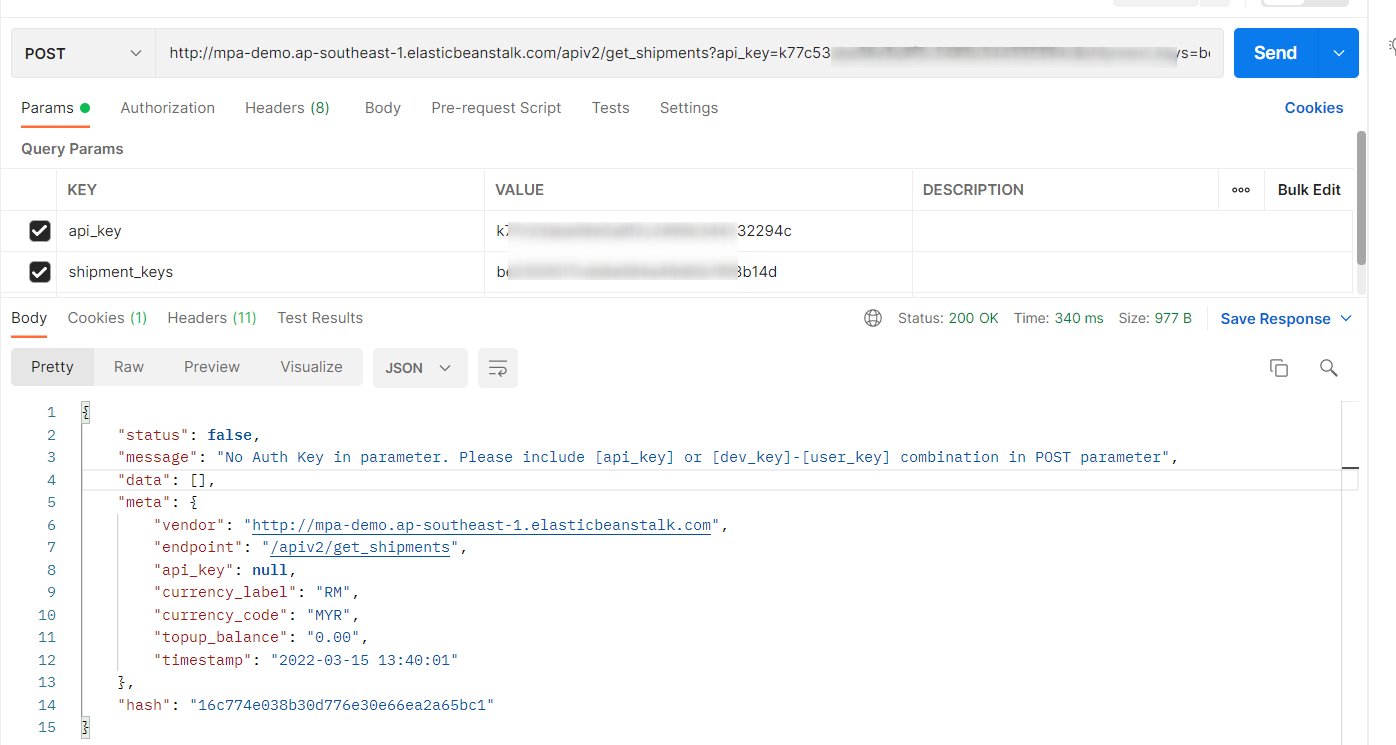Click the "currency_label": "RM" line

256,592
